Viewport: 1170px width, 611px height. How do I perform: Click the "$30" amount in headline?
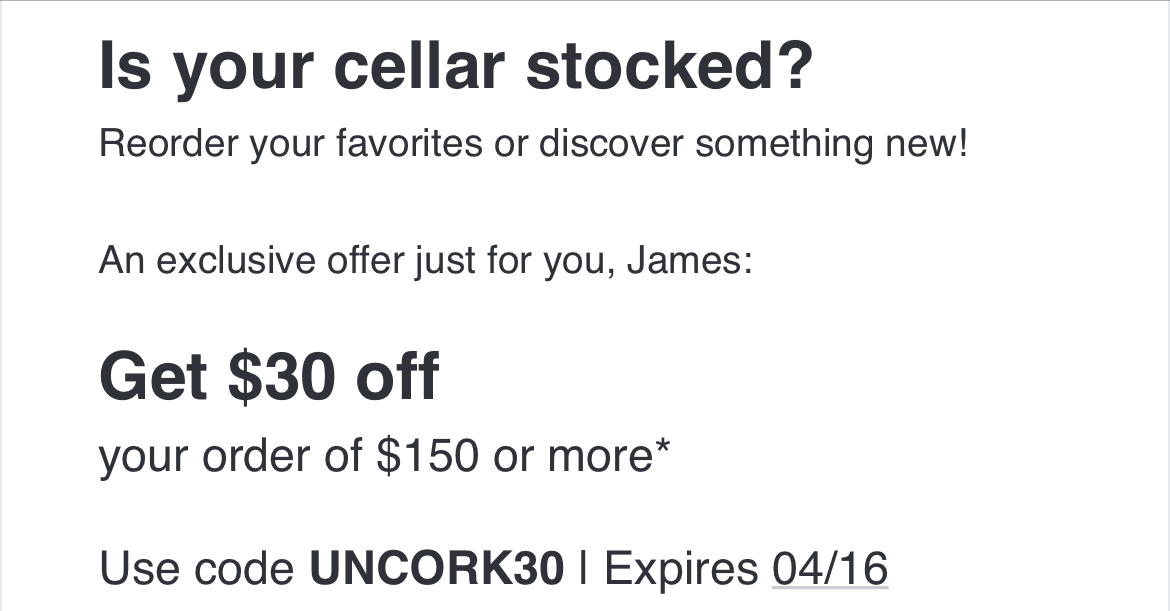pos(282,377)
